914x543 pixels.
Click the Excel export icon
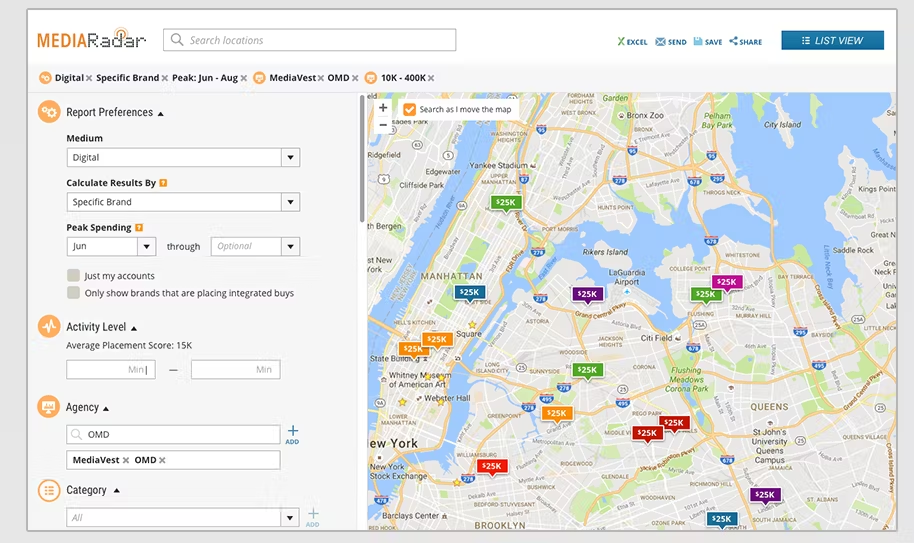click(x=621, y=41)
